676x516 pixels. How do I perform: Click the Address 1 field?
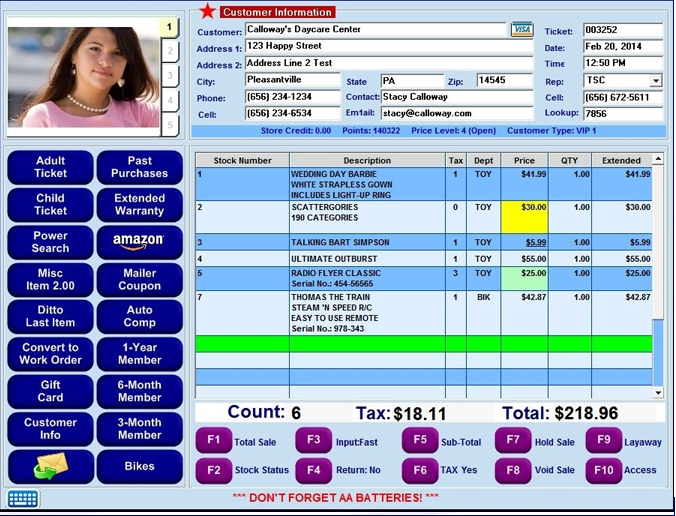tap(389, 46)
